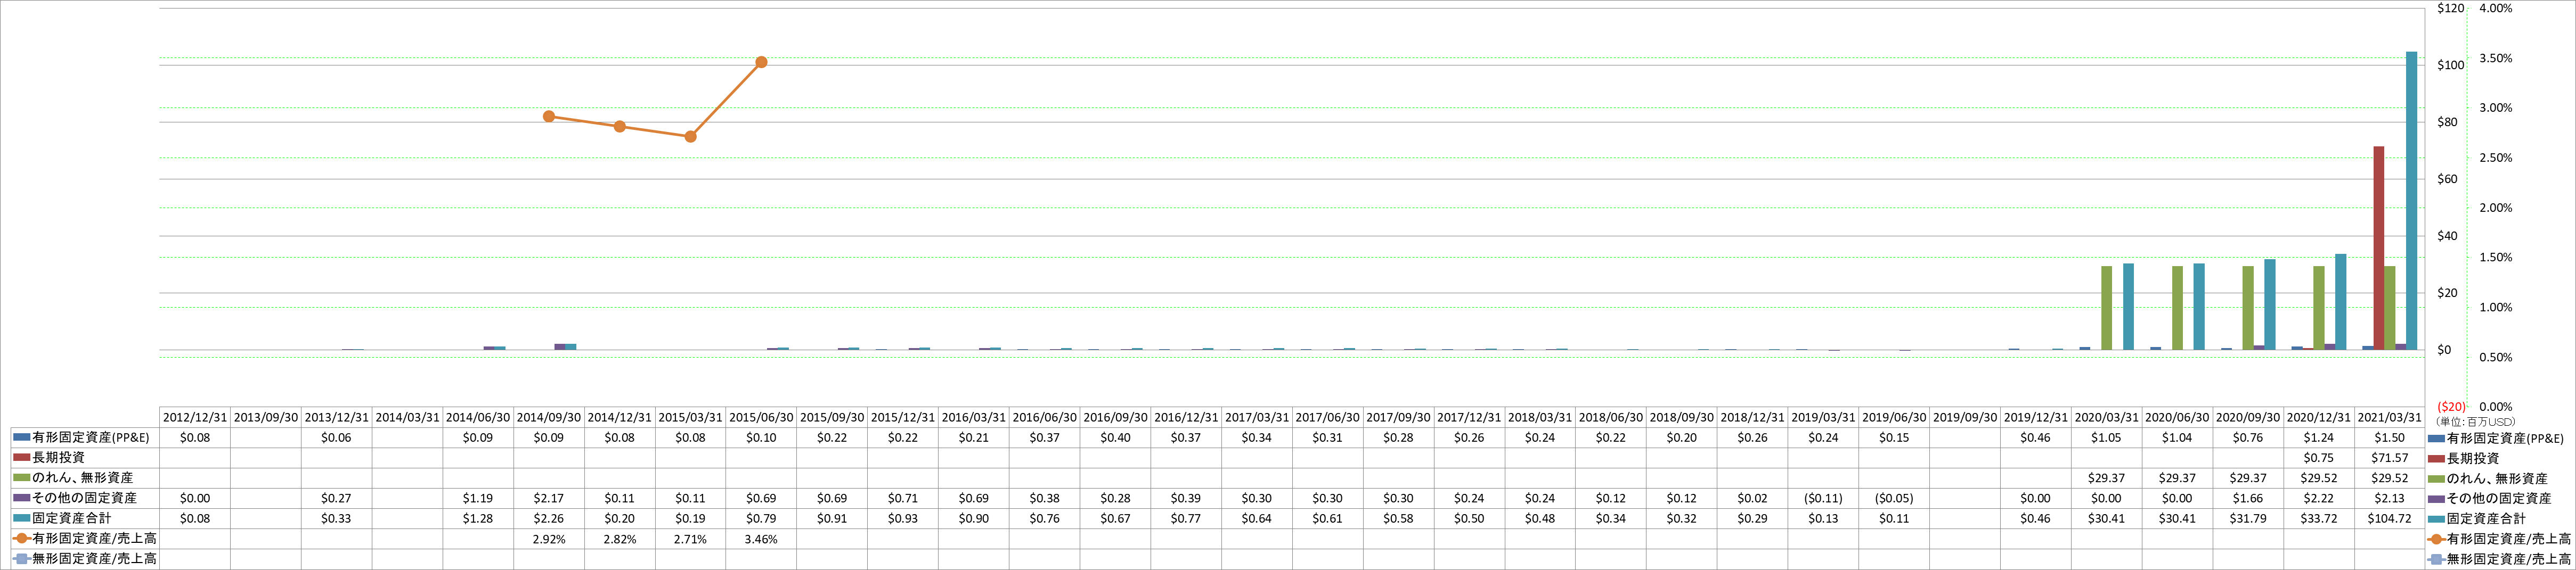Select the ($0.11) negative cell under 2019/03/31
Screen dimensions: 2576x570
coord(1823,498)
